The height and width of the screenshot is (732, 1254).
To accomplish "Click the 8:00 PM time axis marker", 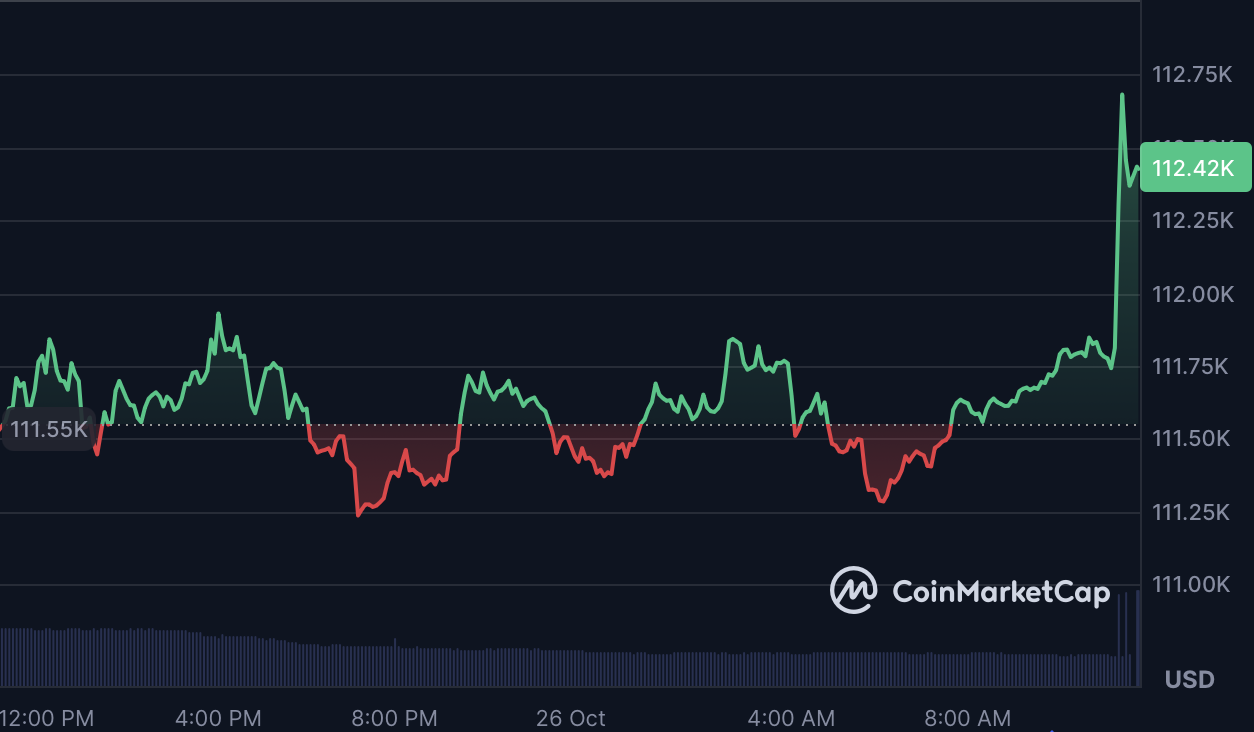I will tap(395, 718).
